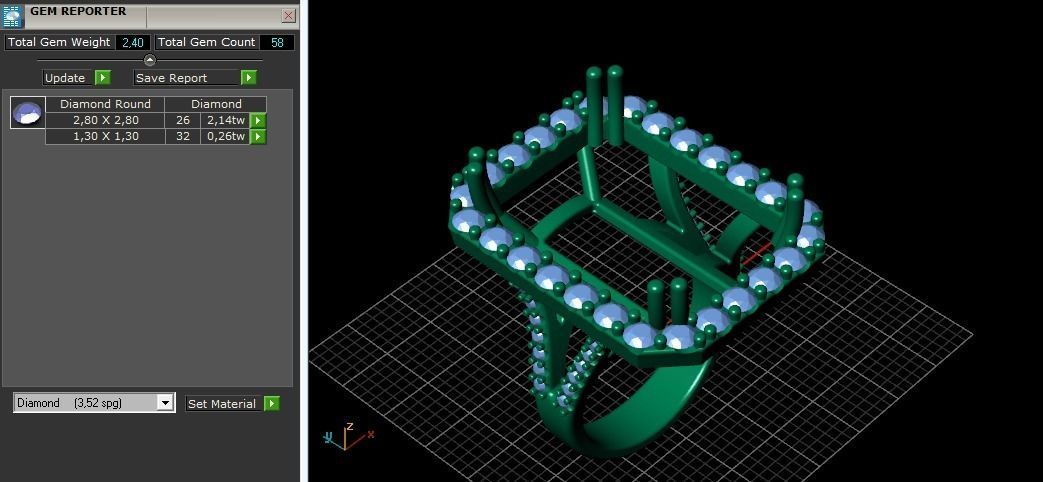Click the 0,26tw weight cell
The width and height of the screenshot is (1043, 482).
coord(225,136)
